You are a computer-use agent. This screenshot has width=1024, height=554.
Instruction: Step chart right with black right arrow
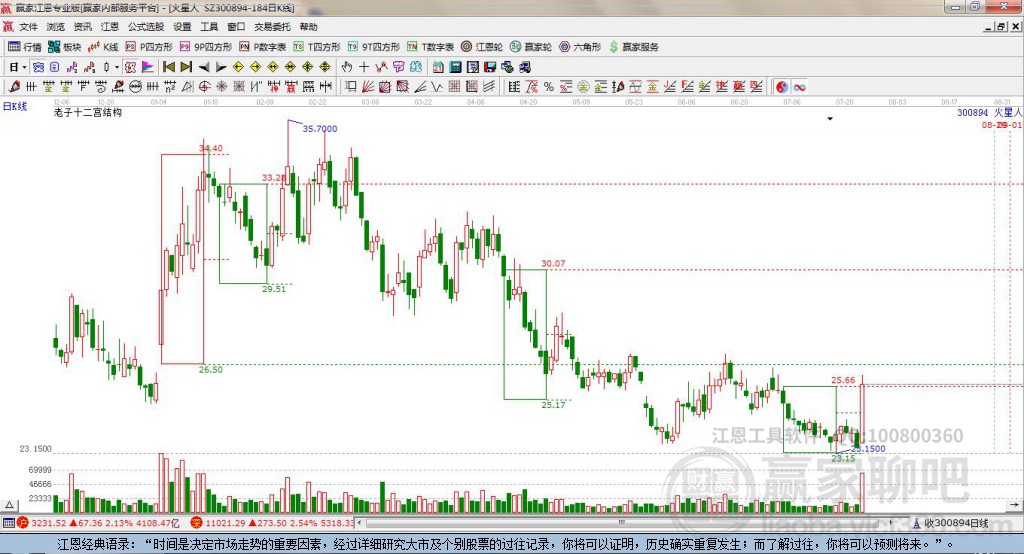[221, 67]
